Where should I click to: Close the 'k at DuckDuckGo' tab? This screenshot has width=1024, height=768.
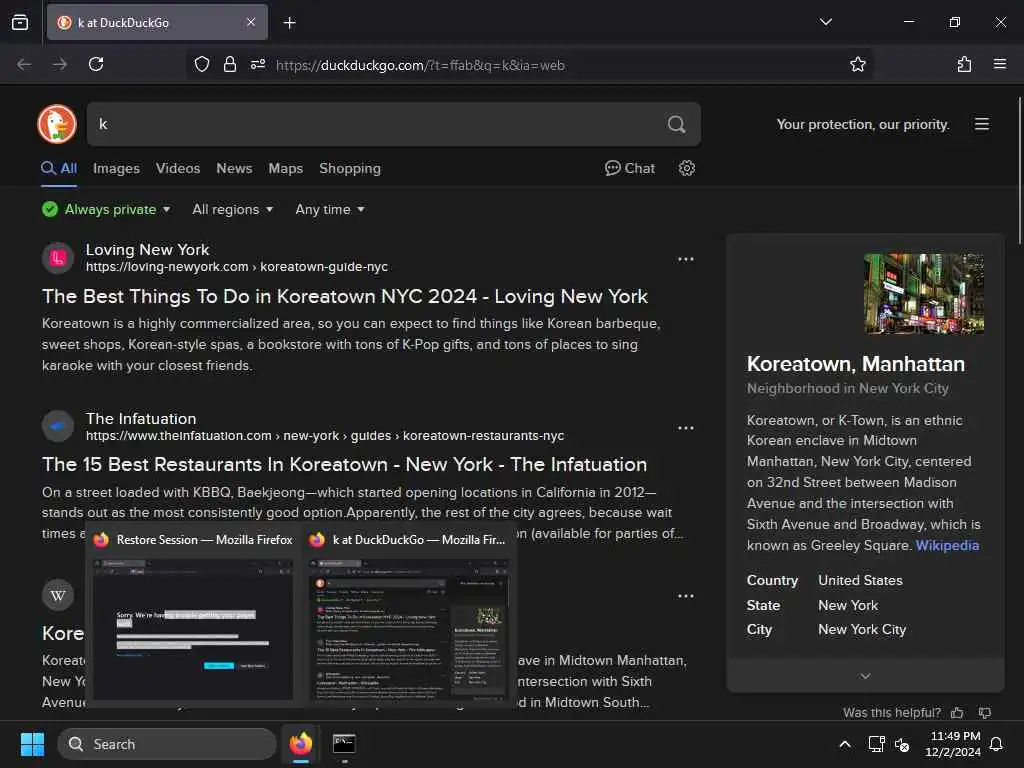click(x=251, y=22)
